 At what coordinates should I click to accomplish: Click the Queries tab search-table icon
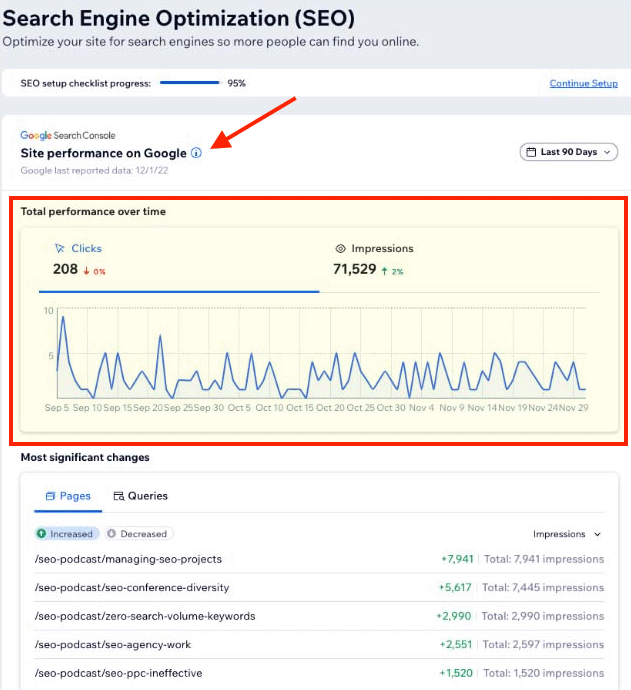pyautogui.click(x=119, y=496)
